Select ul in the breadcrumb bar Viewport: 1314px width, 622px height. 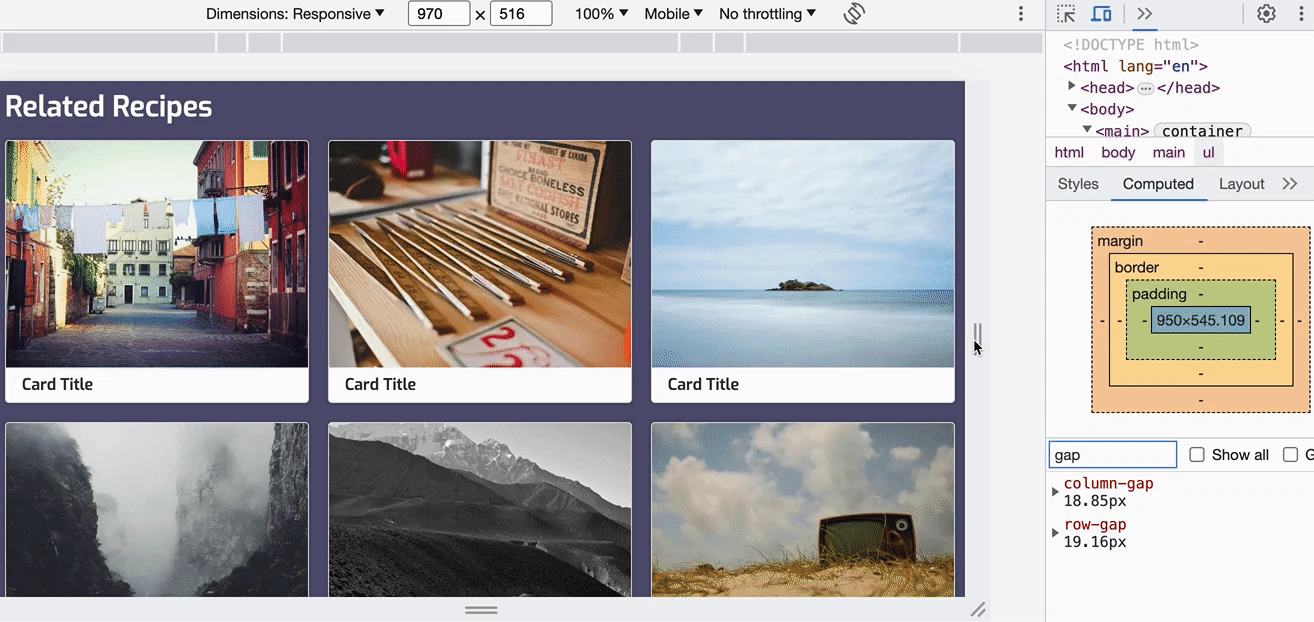click(1208, 153)
